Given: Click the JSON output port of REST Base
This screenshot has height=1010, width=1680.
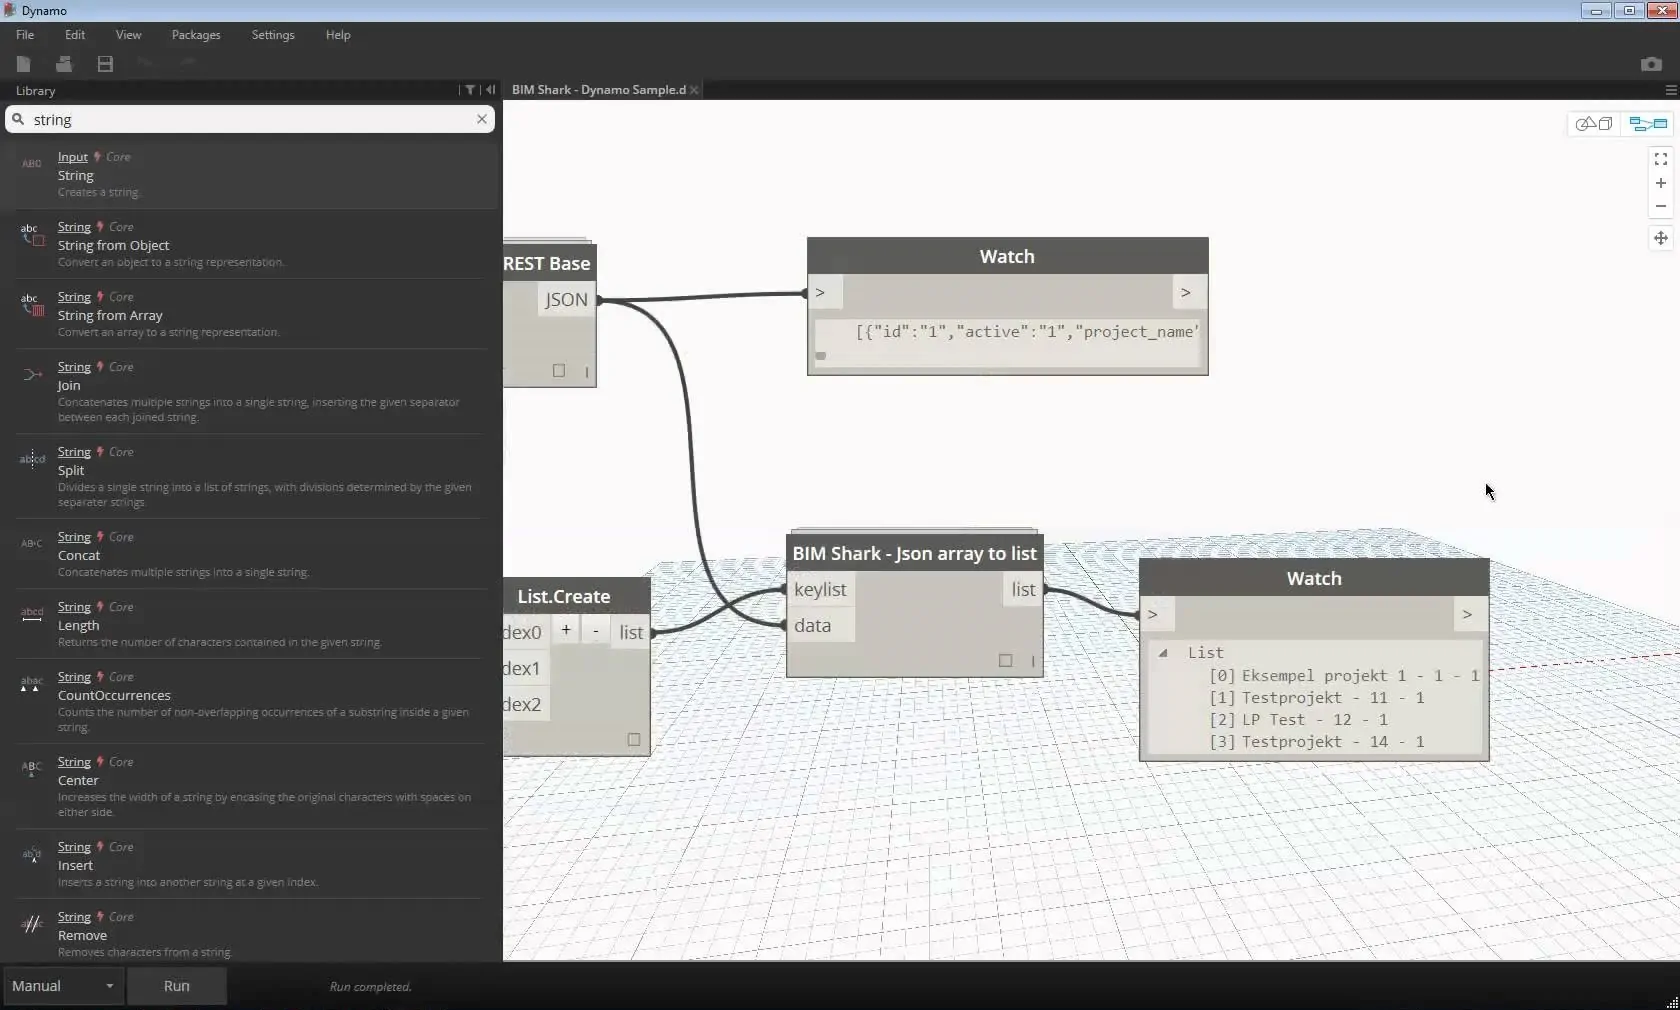Looking at the screenshot, I should (567, 300).
